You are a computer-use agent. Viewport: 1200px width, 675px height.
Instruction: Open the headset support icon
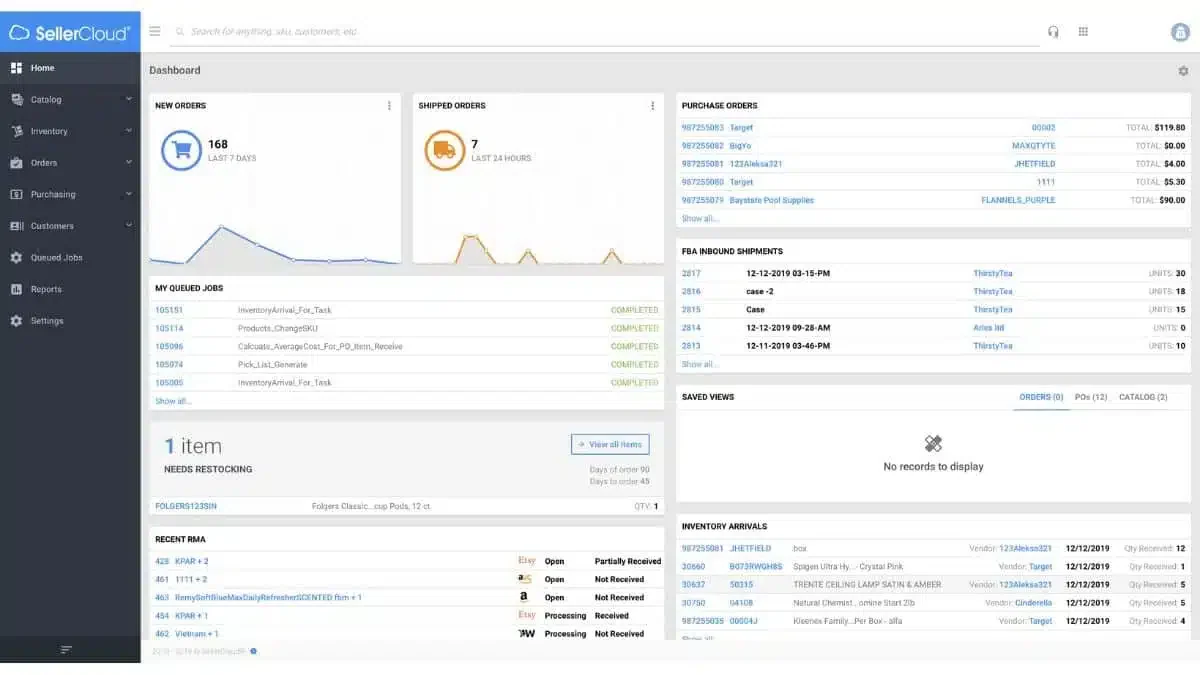(1053, 32)
